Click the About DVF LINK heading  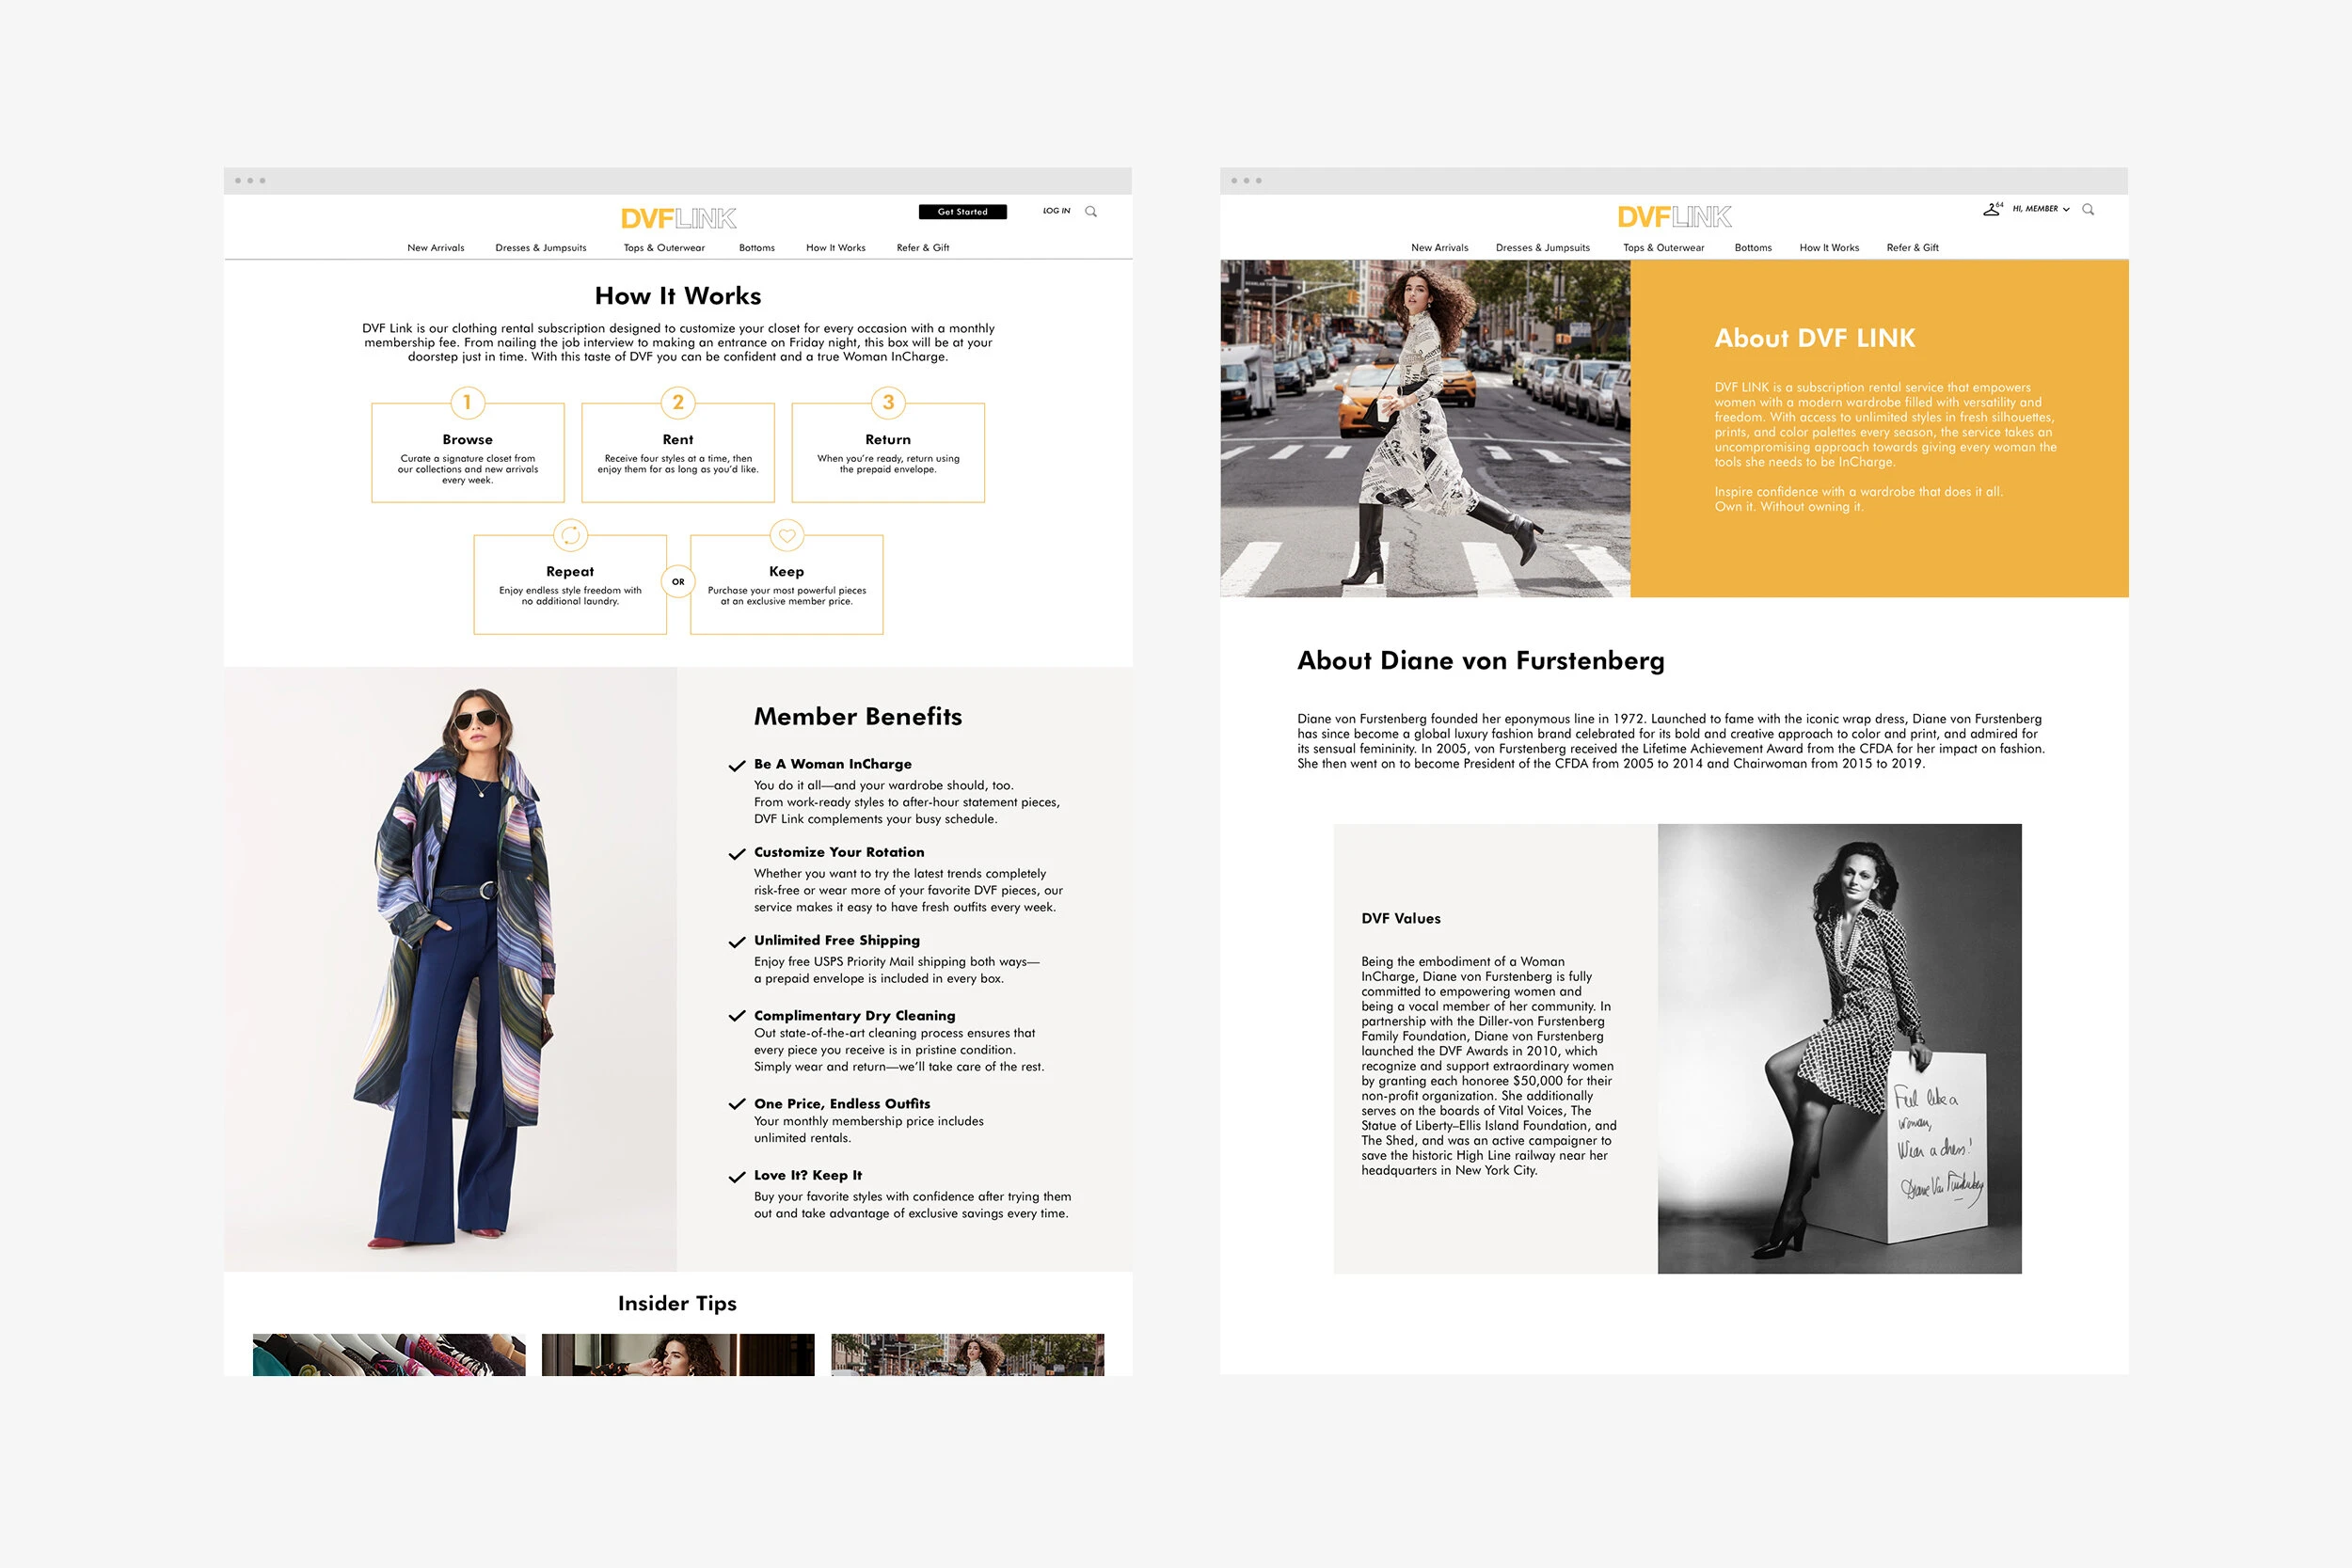[1815, 338]
